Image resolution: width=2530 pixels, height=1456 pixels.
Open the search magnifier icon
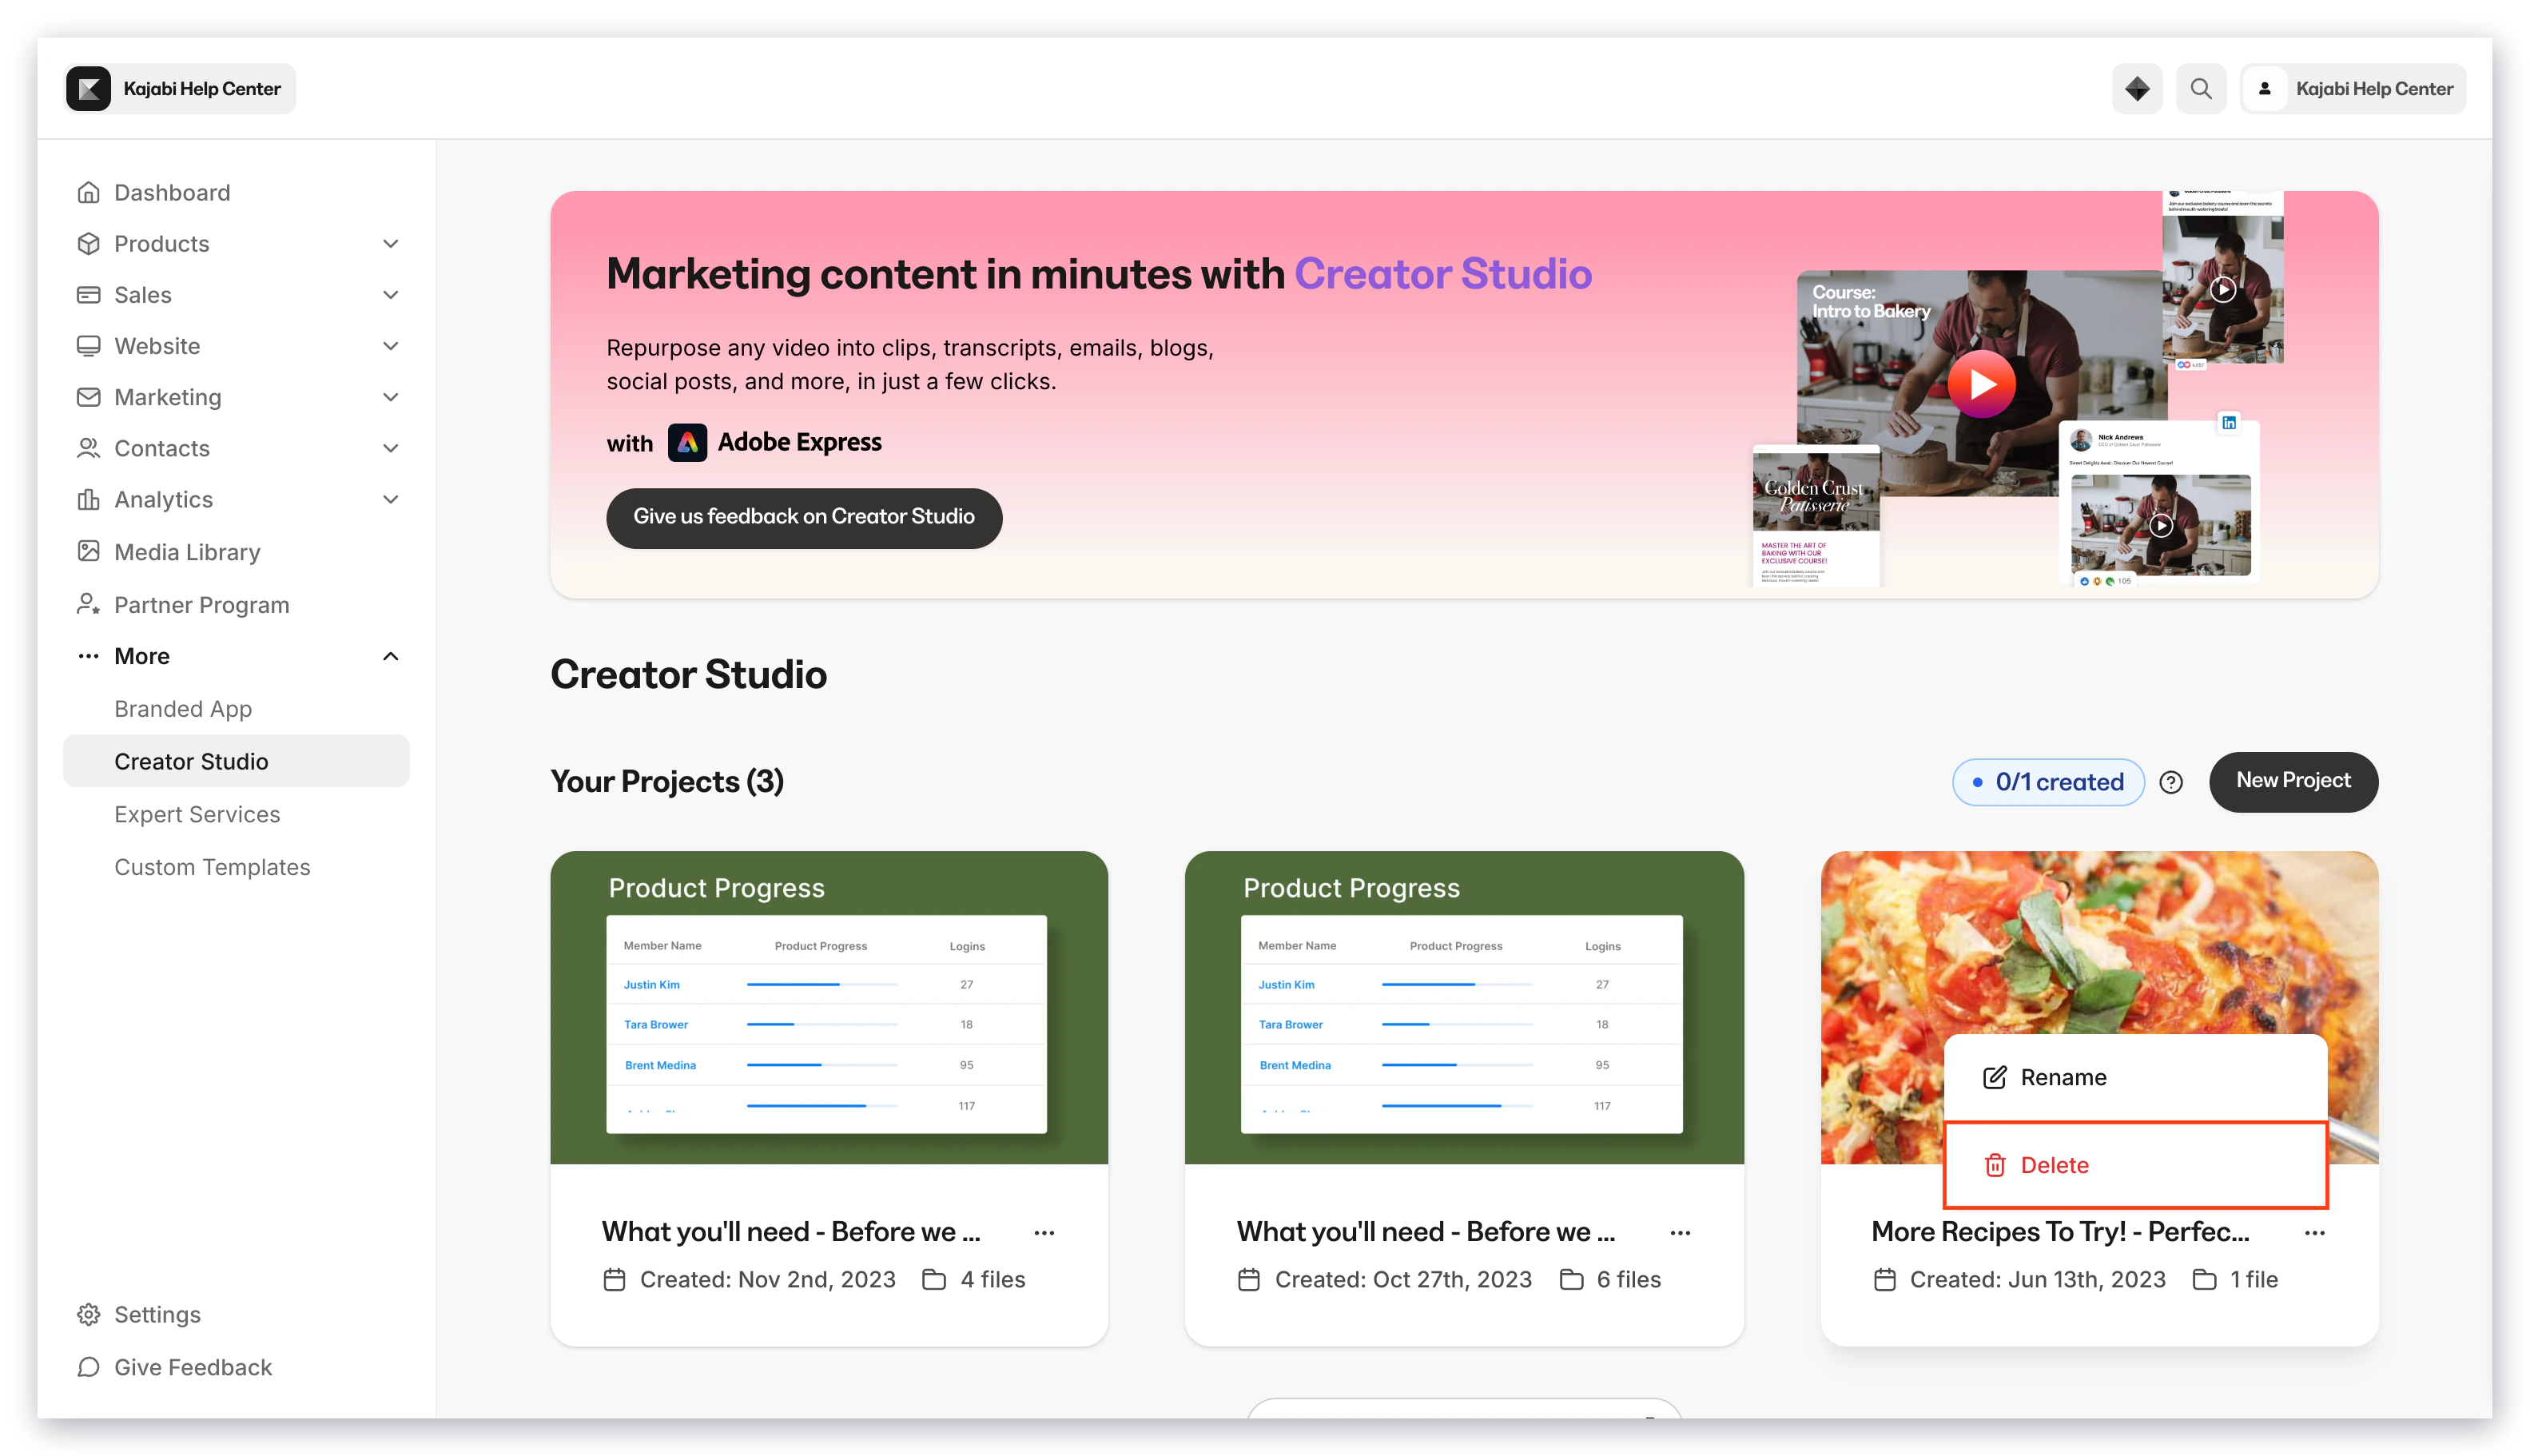(2200, 89)
